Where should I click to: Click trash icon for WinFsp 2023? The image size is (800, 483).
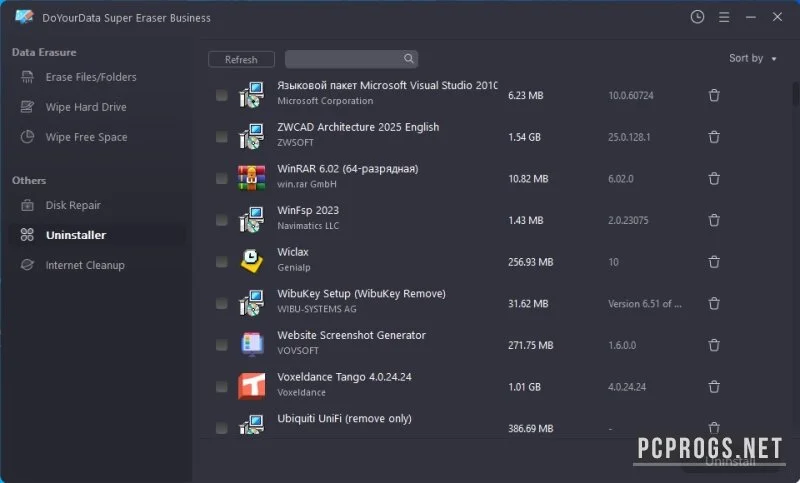point(714,220)
